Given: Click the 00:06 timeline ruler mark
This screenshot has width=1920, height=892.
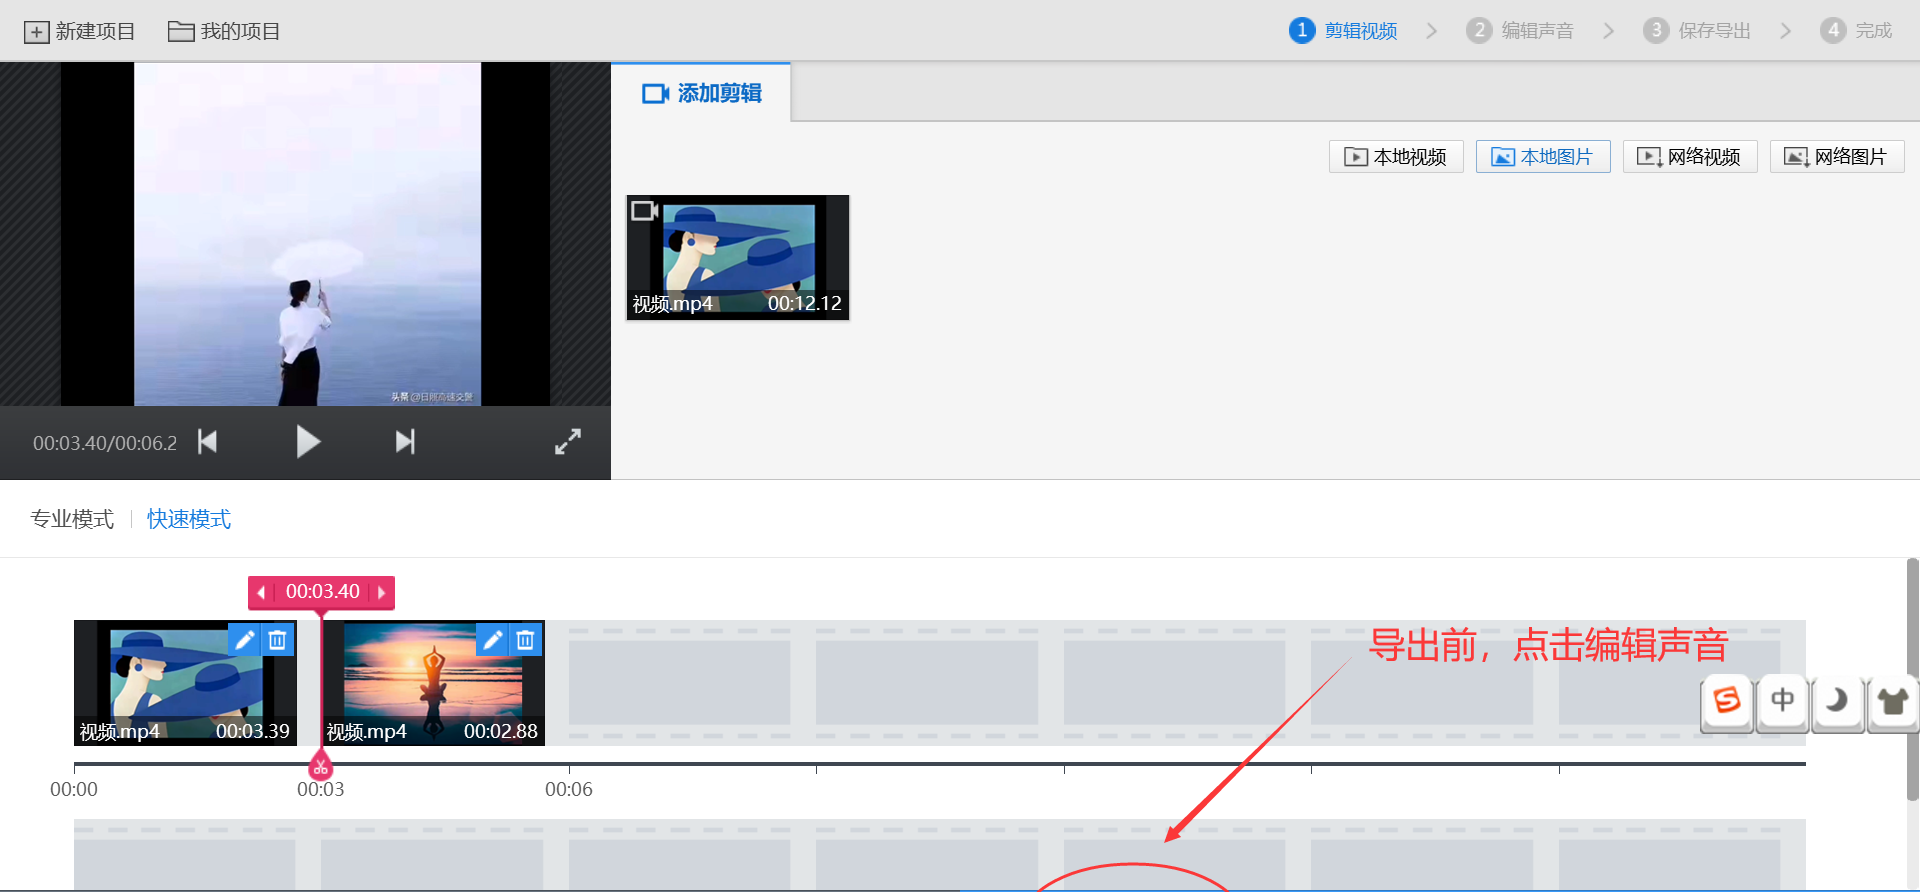Looking at the screenshot, I should [569, 789].
